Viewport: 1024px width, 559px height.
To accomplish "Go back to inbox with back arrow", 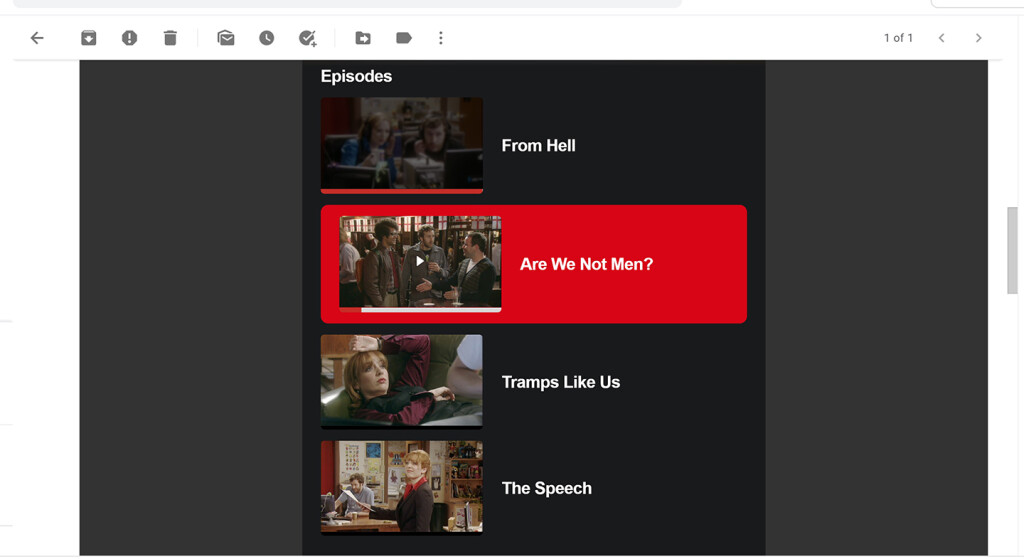I will 37,38.
